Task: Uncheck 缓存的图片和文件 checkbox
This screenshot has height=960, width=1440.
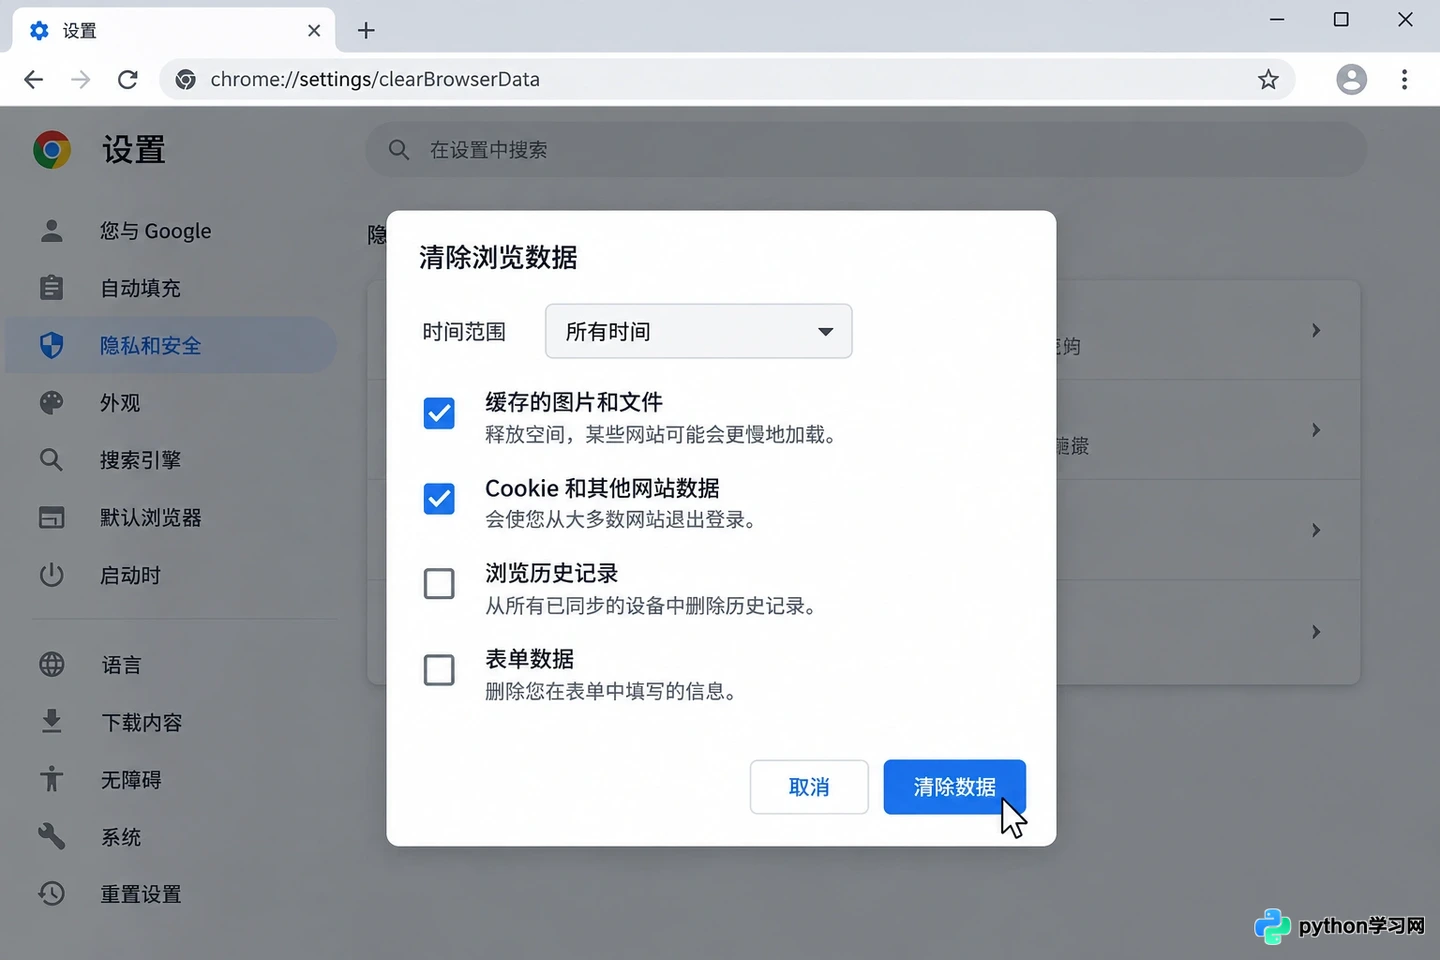Action: 439,413
